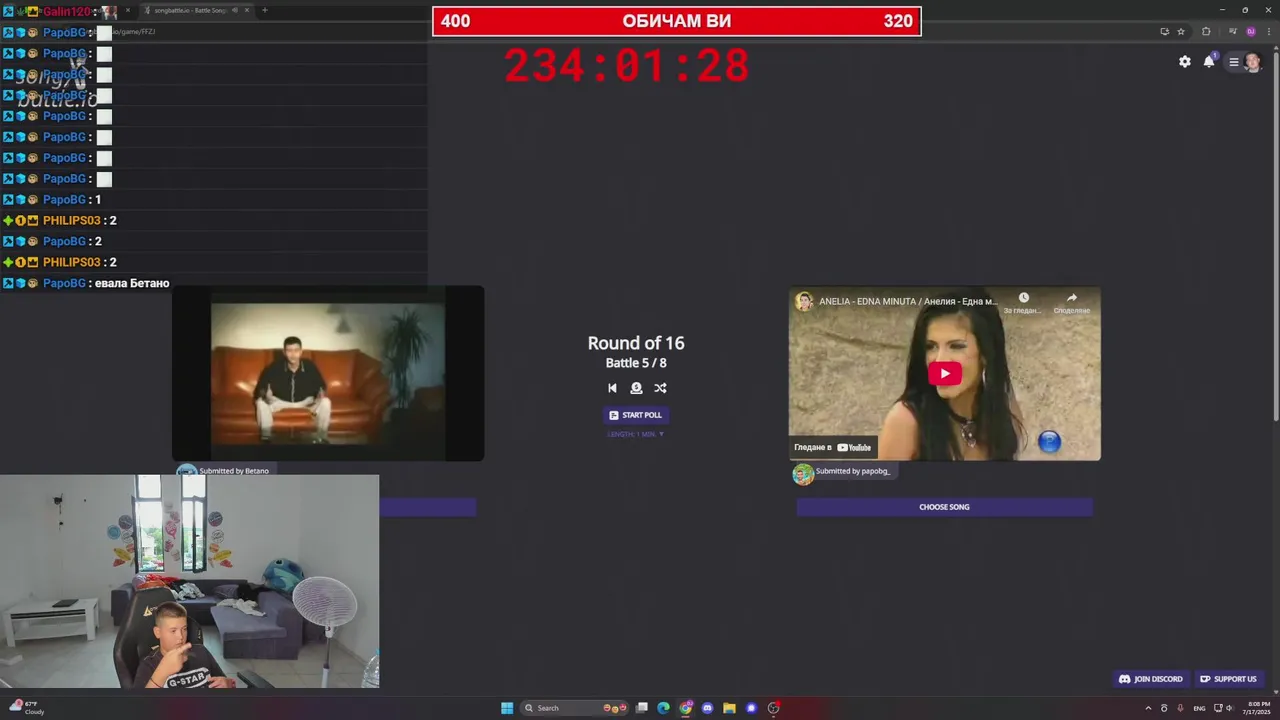Open the poll LENGTH: 1 MIN. dropdown
Image resolution: width=1280 pixels, height=720 pixels.
click(x=636, y=434)
